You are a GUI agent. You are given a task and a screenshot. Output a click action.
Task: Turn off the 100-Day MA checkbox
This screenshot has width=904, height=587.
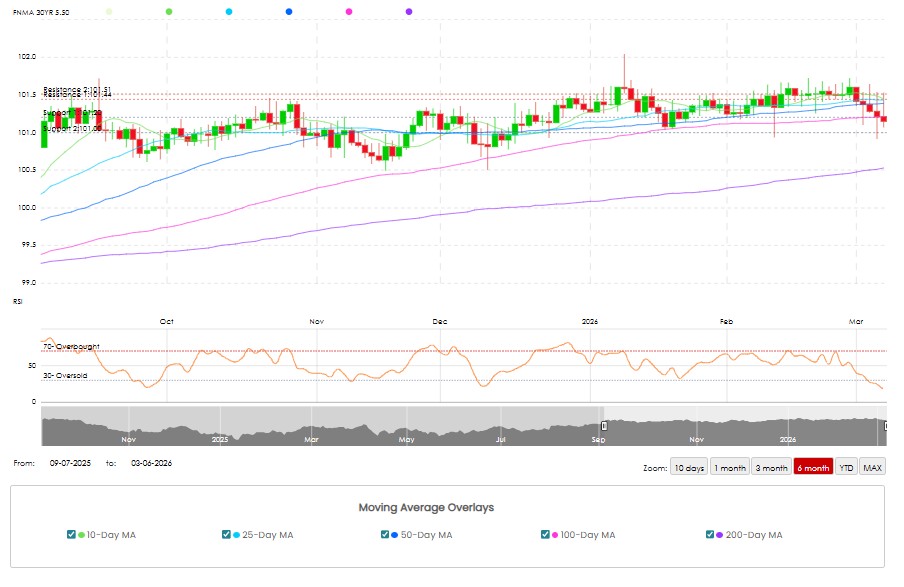coord(545,535)
